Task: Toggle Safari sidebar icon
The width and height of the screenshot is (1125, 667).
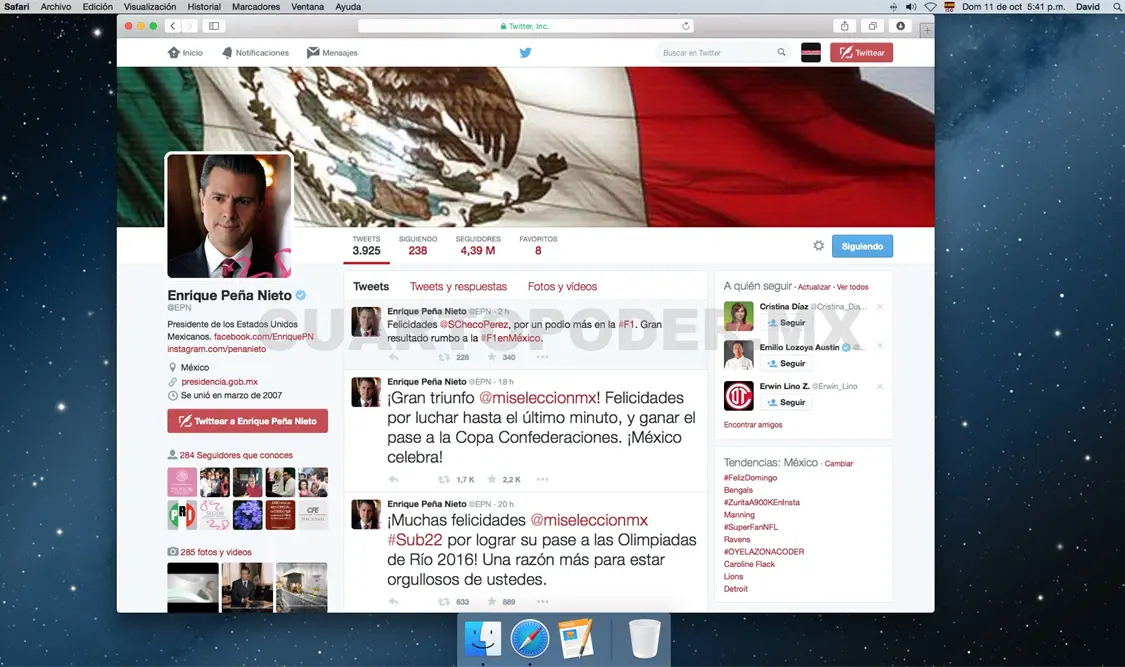Action: [x=214, y=26]
